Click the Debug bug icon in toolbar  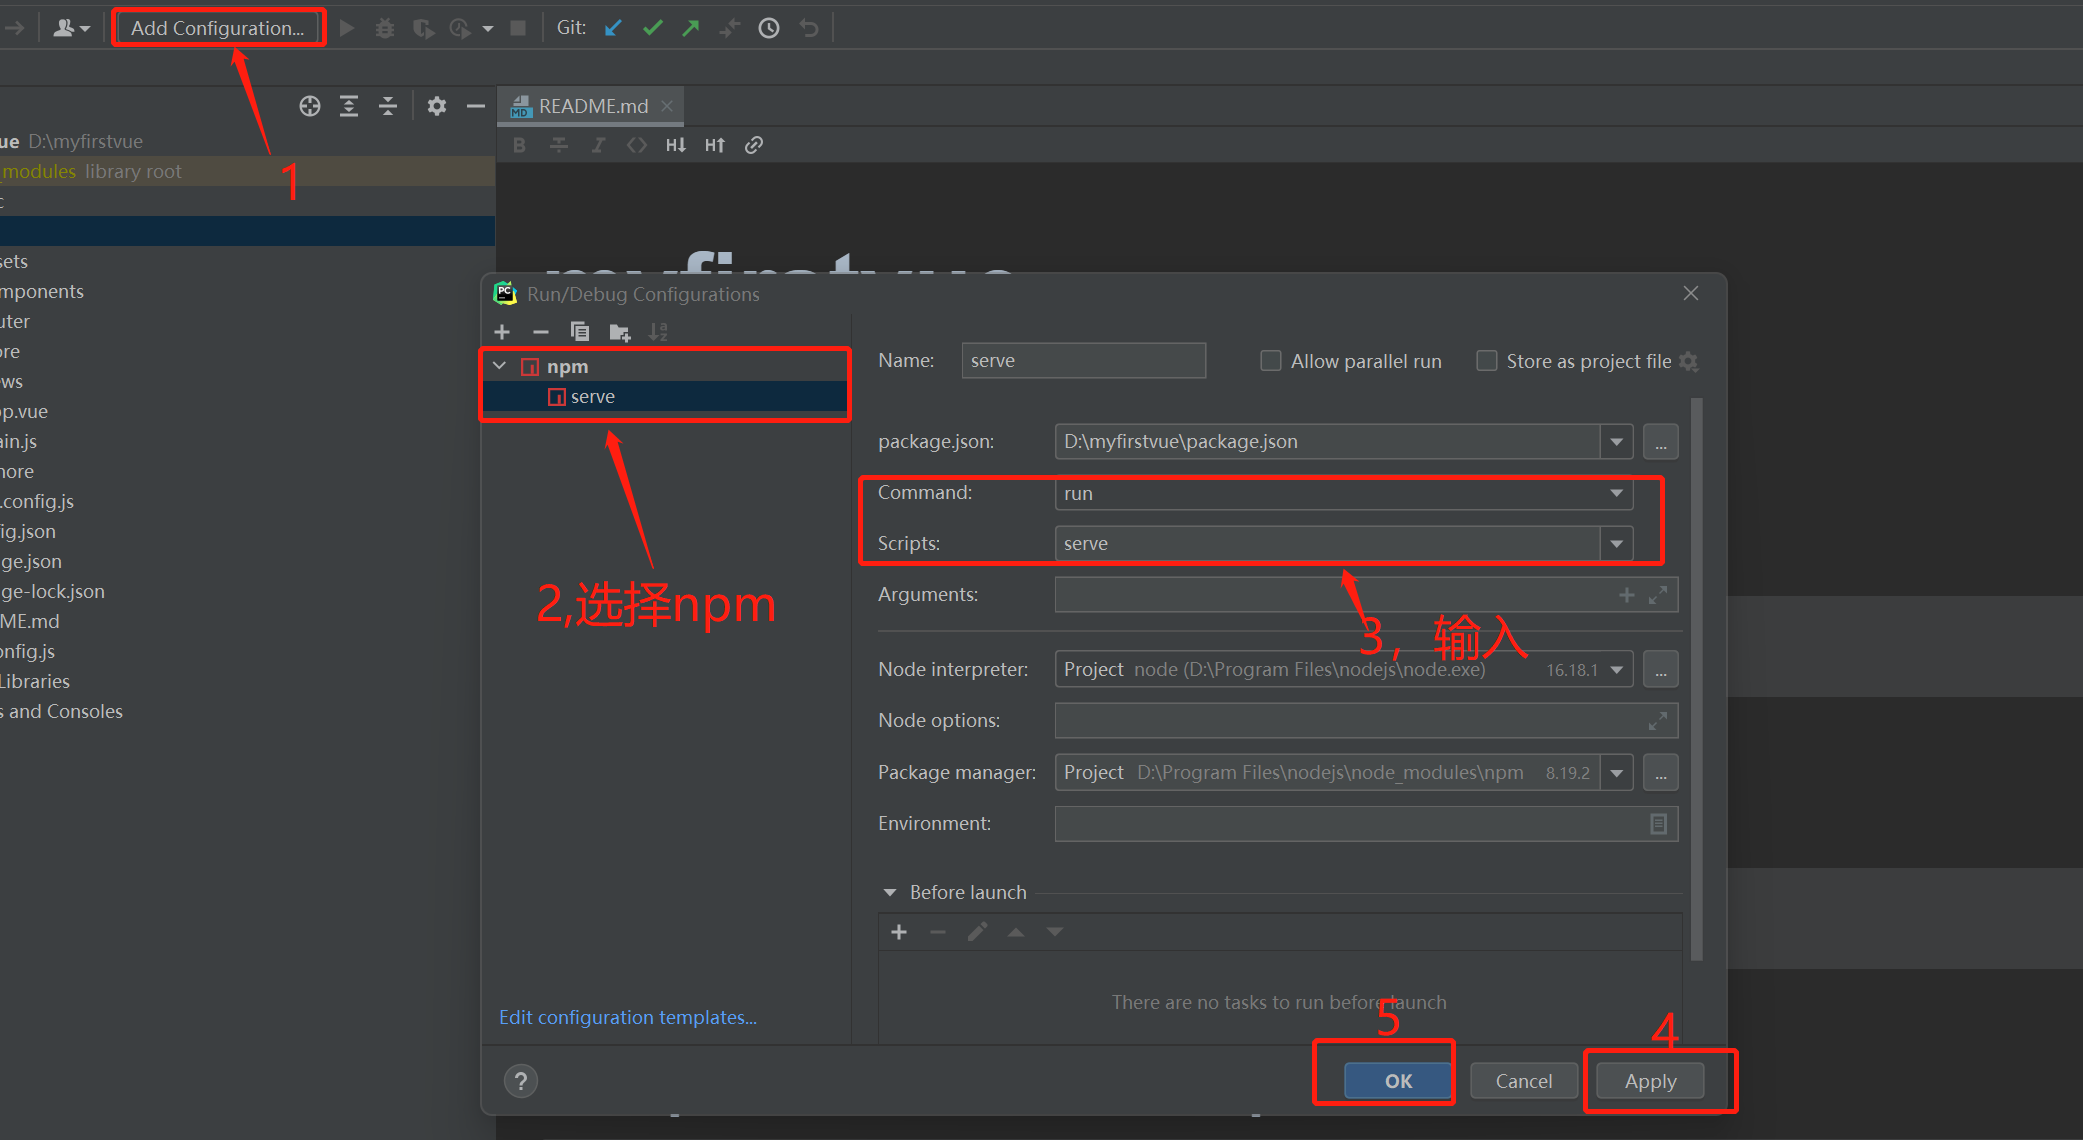click(385, 28)
